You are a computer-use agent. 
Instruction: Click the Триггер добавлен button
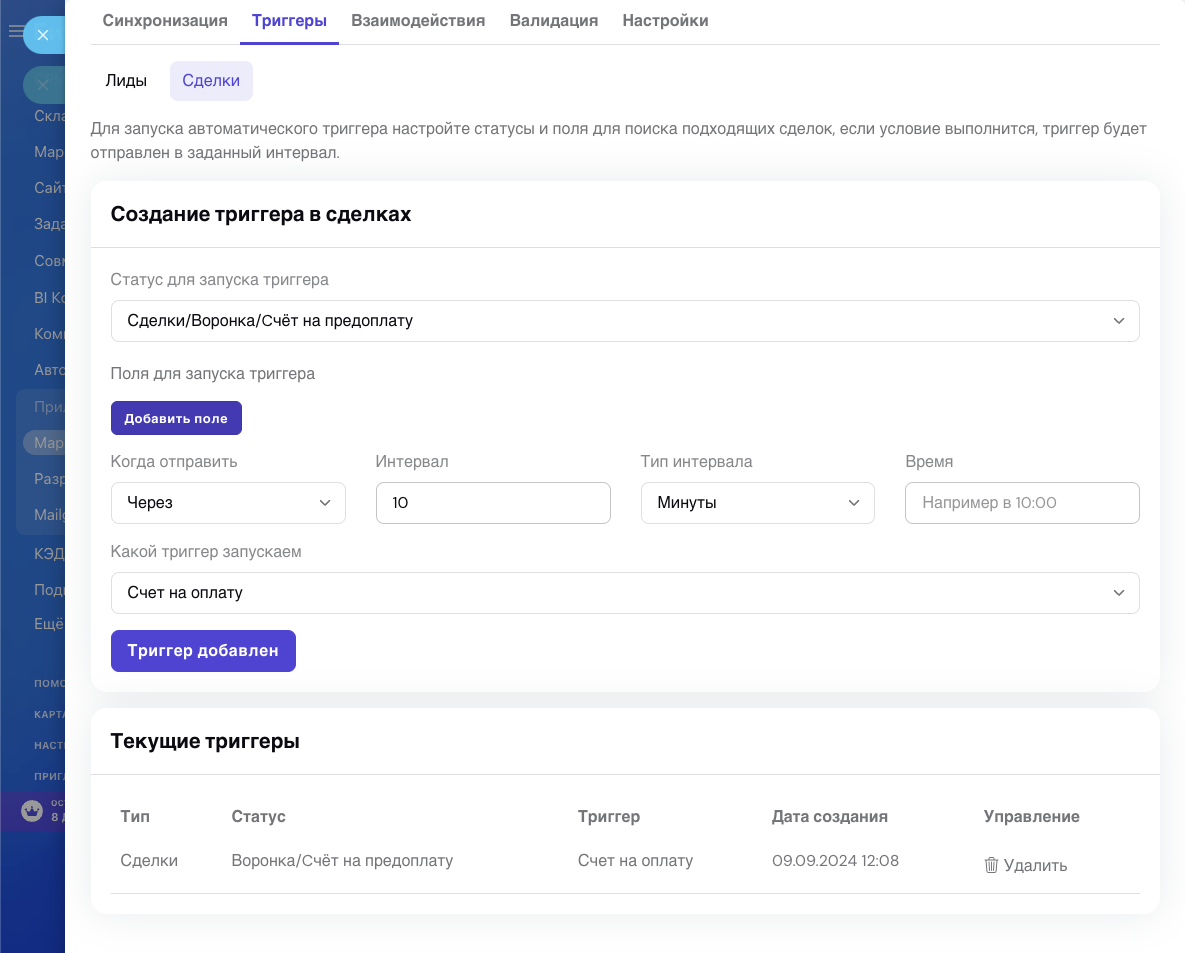click(203, 651)
